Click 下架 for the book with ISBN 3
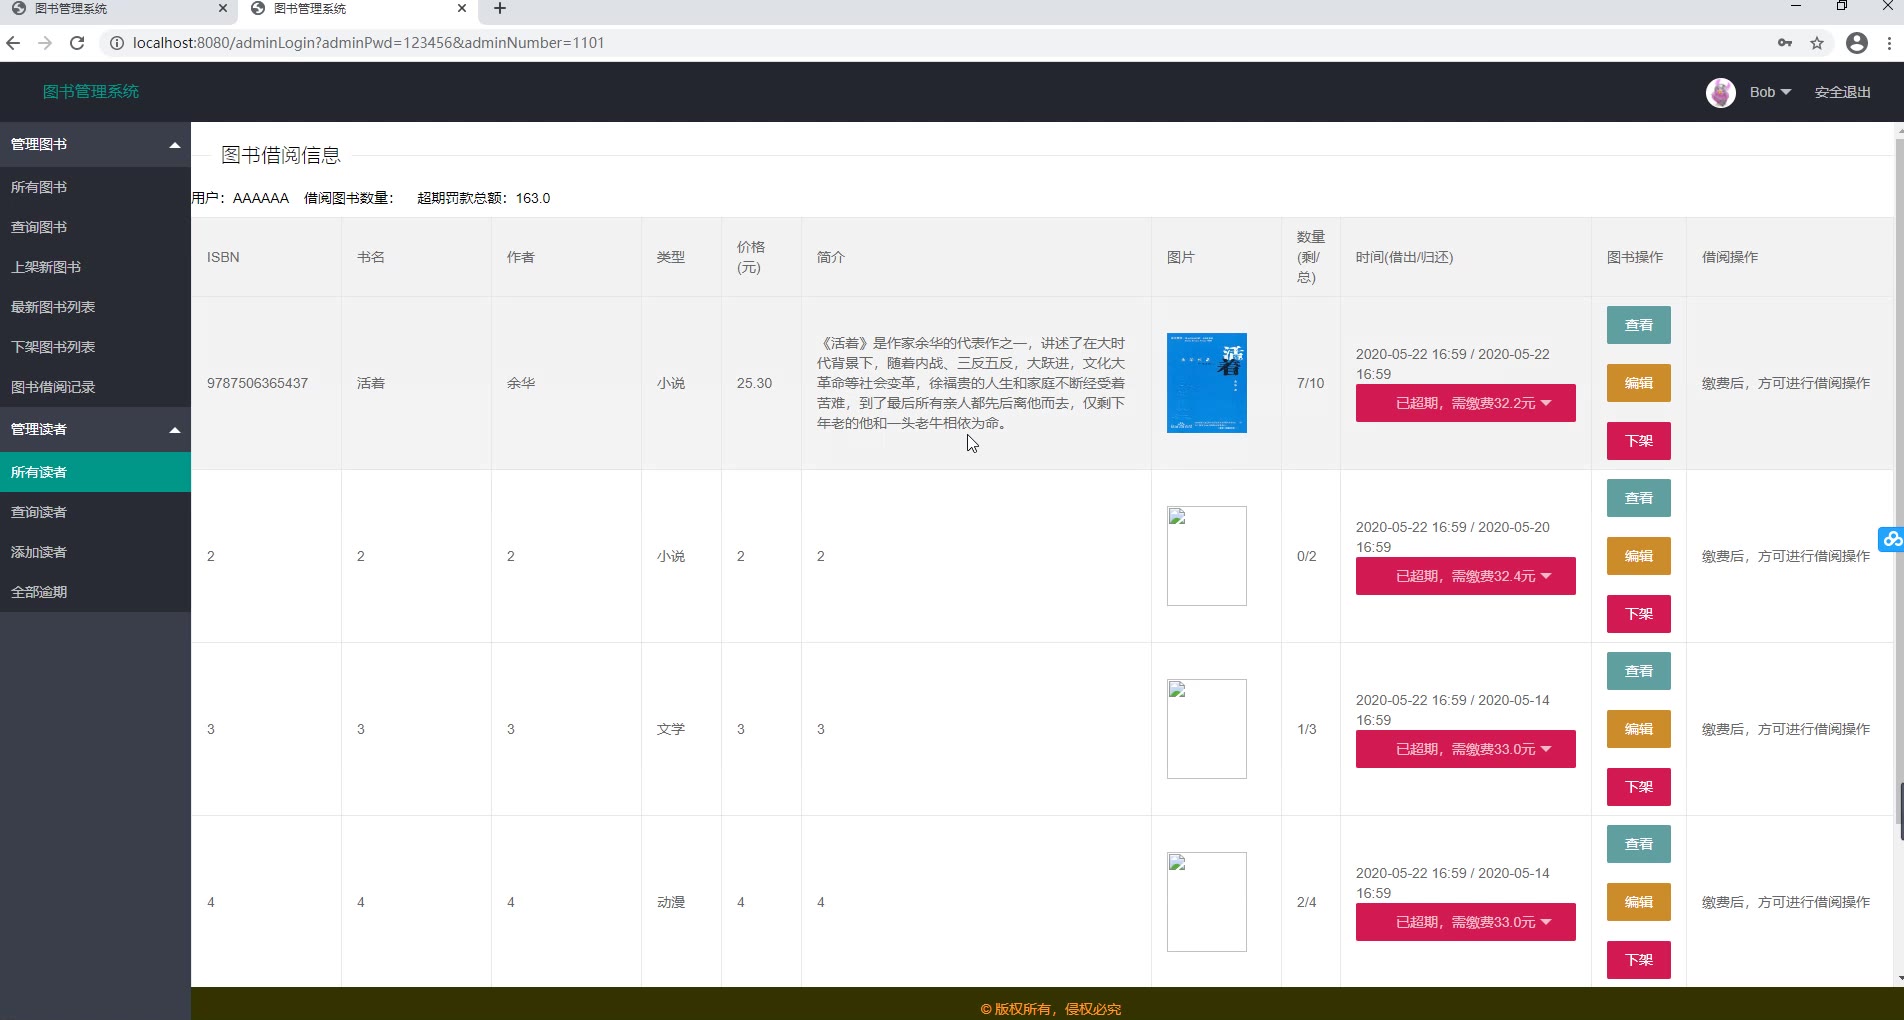This screenshot has width=1904, height=1020. click(1638, 787)
